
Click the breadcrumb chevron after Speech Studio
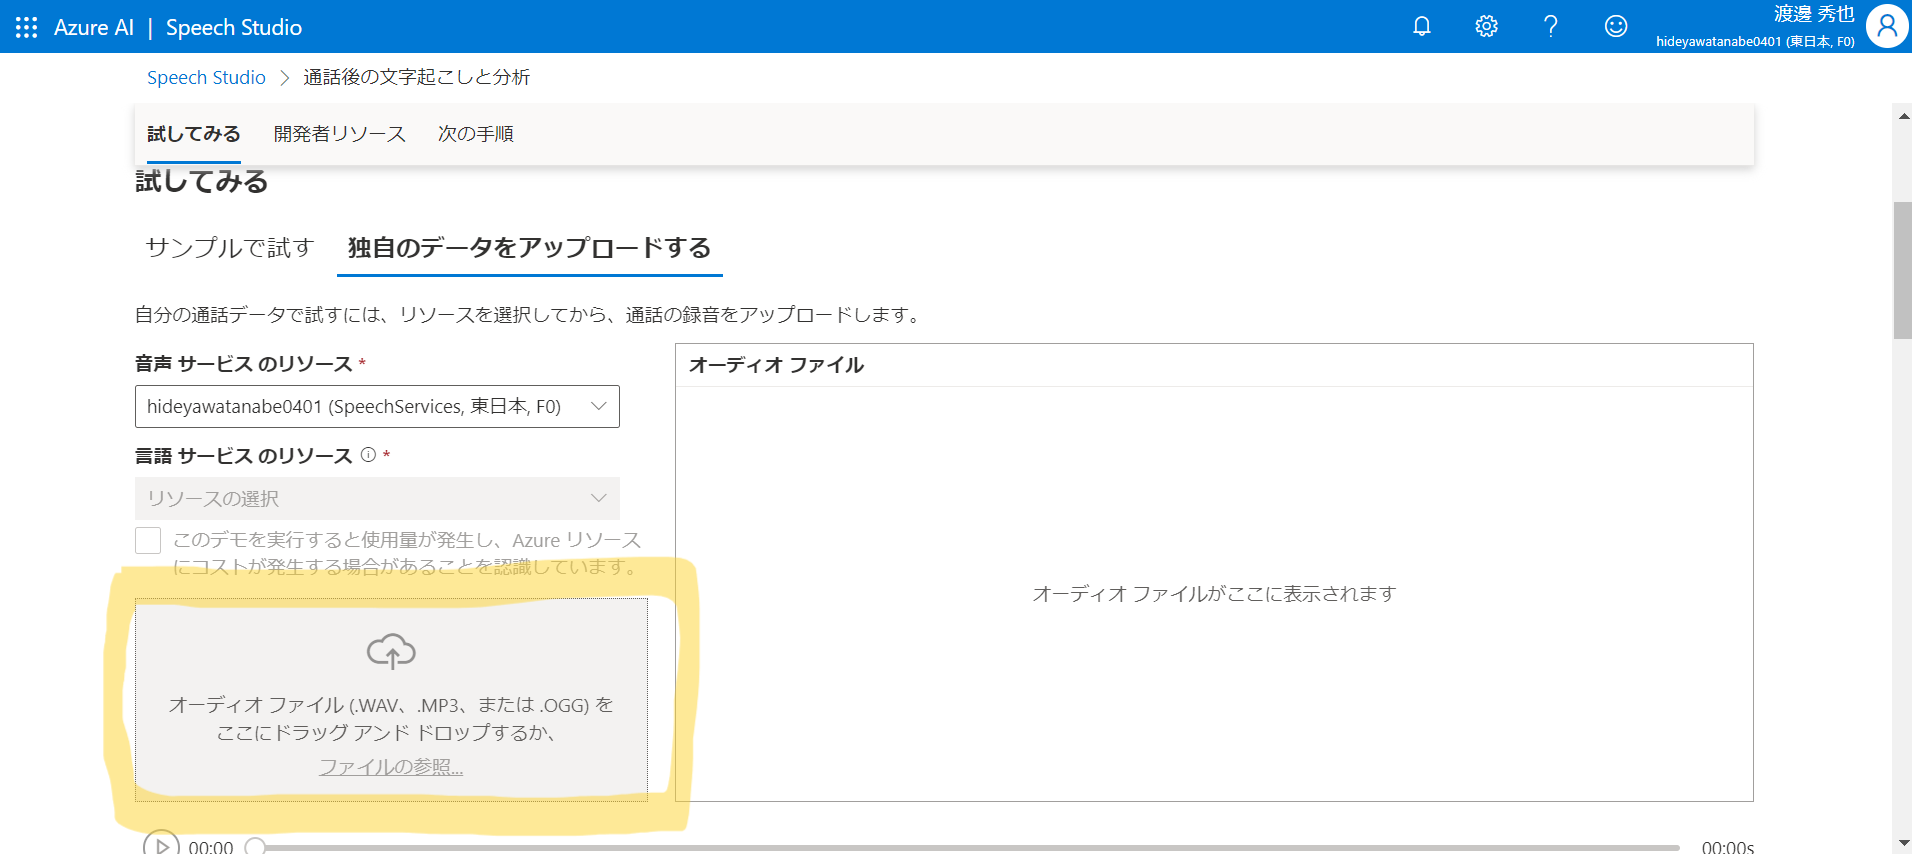coord(284,78)
